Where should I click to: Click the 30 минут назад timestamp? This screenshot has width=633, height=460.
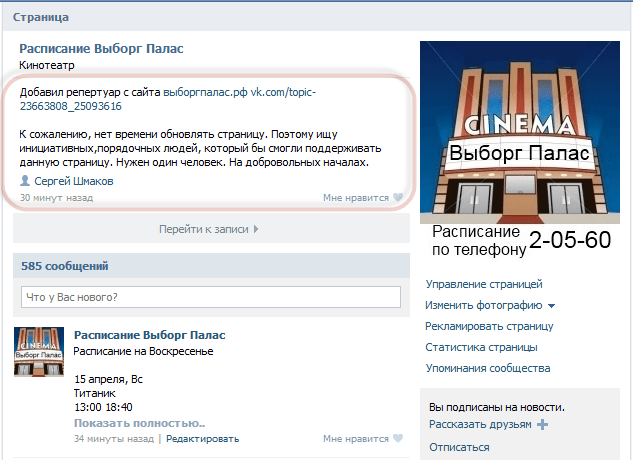(57, 197)
